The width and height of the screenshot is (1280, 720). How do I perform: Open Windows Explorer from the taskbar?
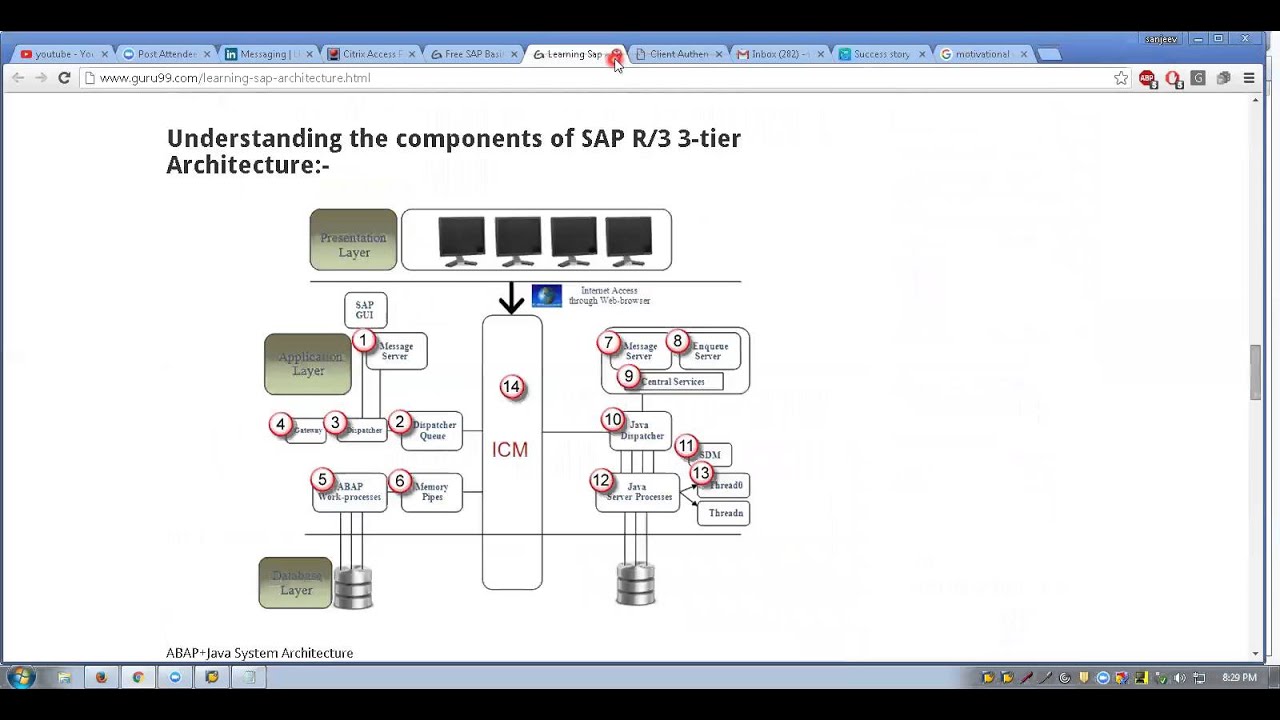coord(64,677)
